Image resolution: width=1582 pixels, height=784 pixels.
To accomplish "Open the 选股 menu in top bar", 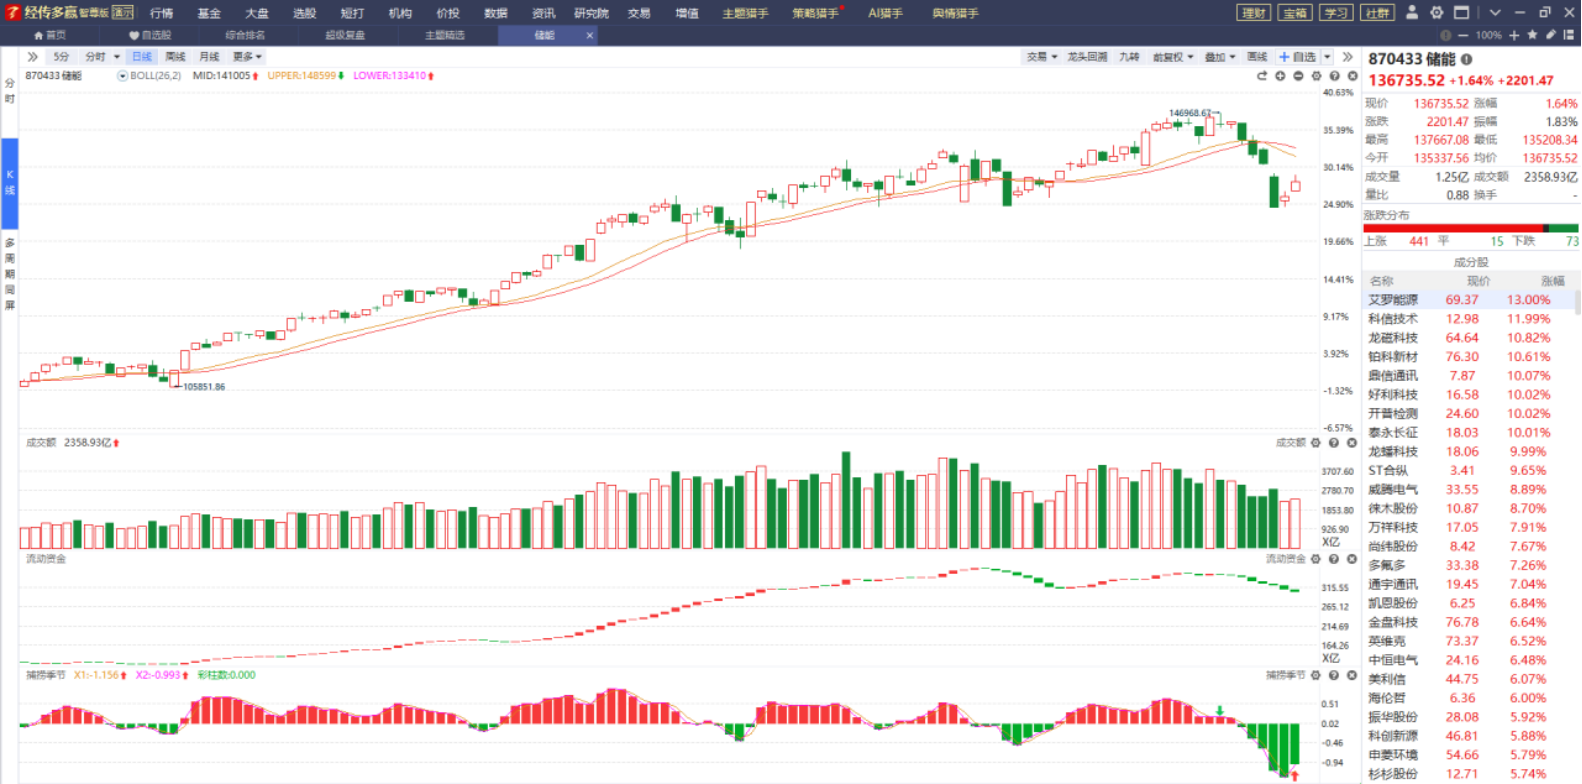I will (304, 13).
